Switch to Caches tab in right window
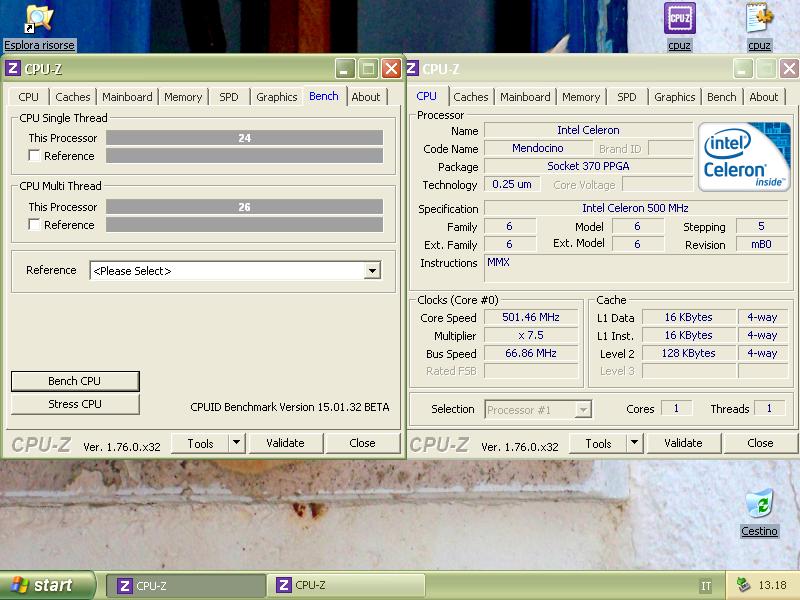The width and height of the screenshot is (800, 600). tap(471, 97)
